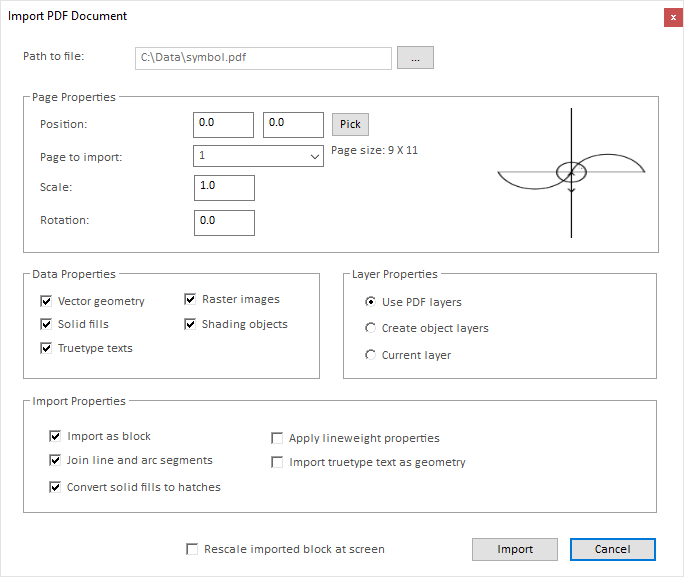Select Create object layers radio button
This screenshot has width=684, height=577.
371,328
